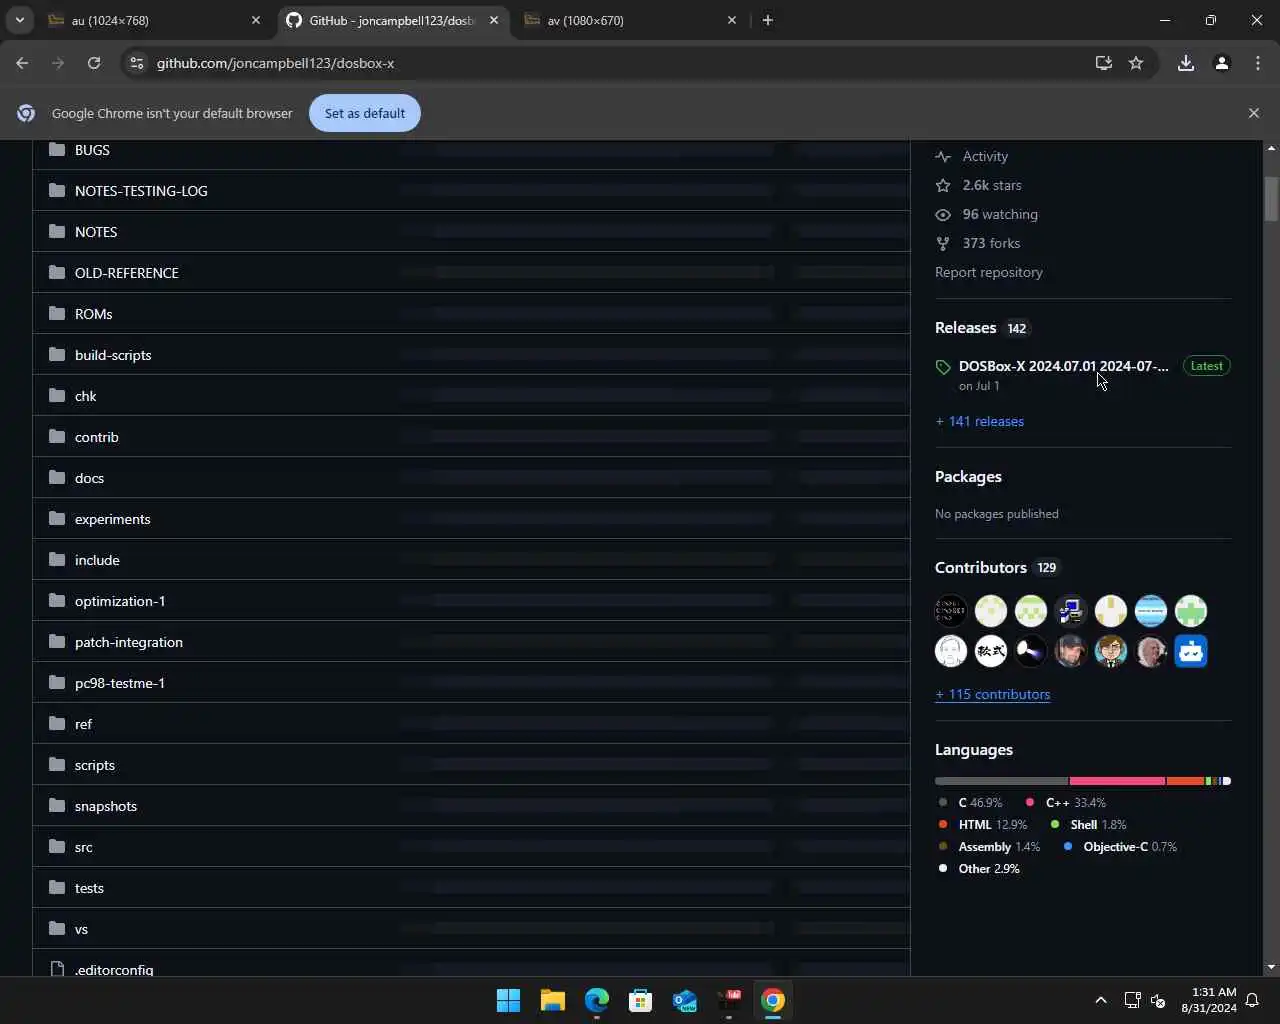Click the docs folder icon
This screenshot has width=1280, height=1024.
click(57, 478)
